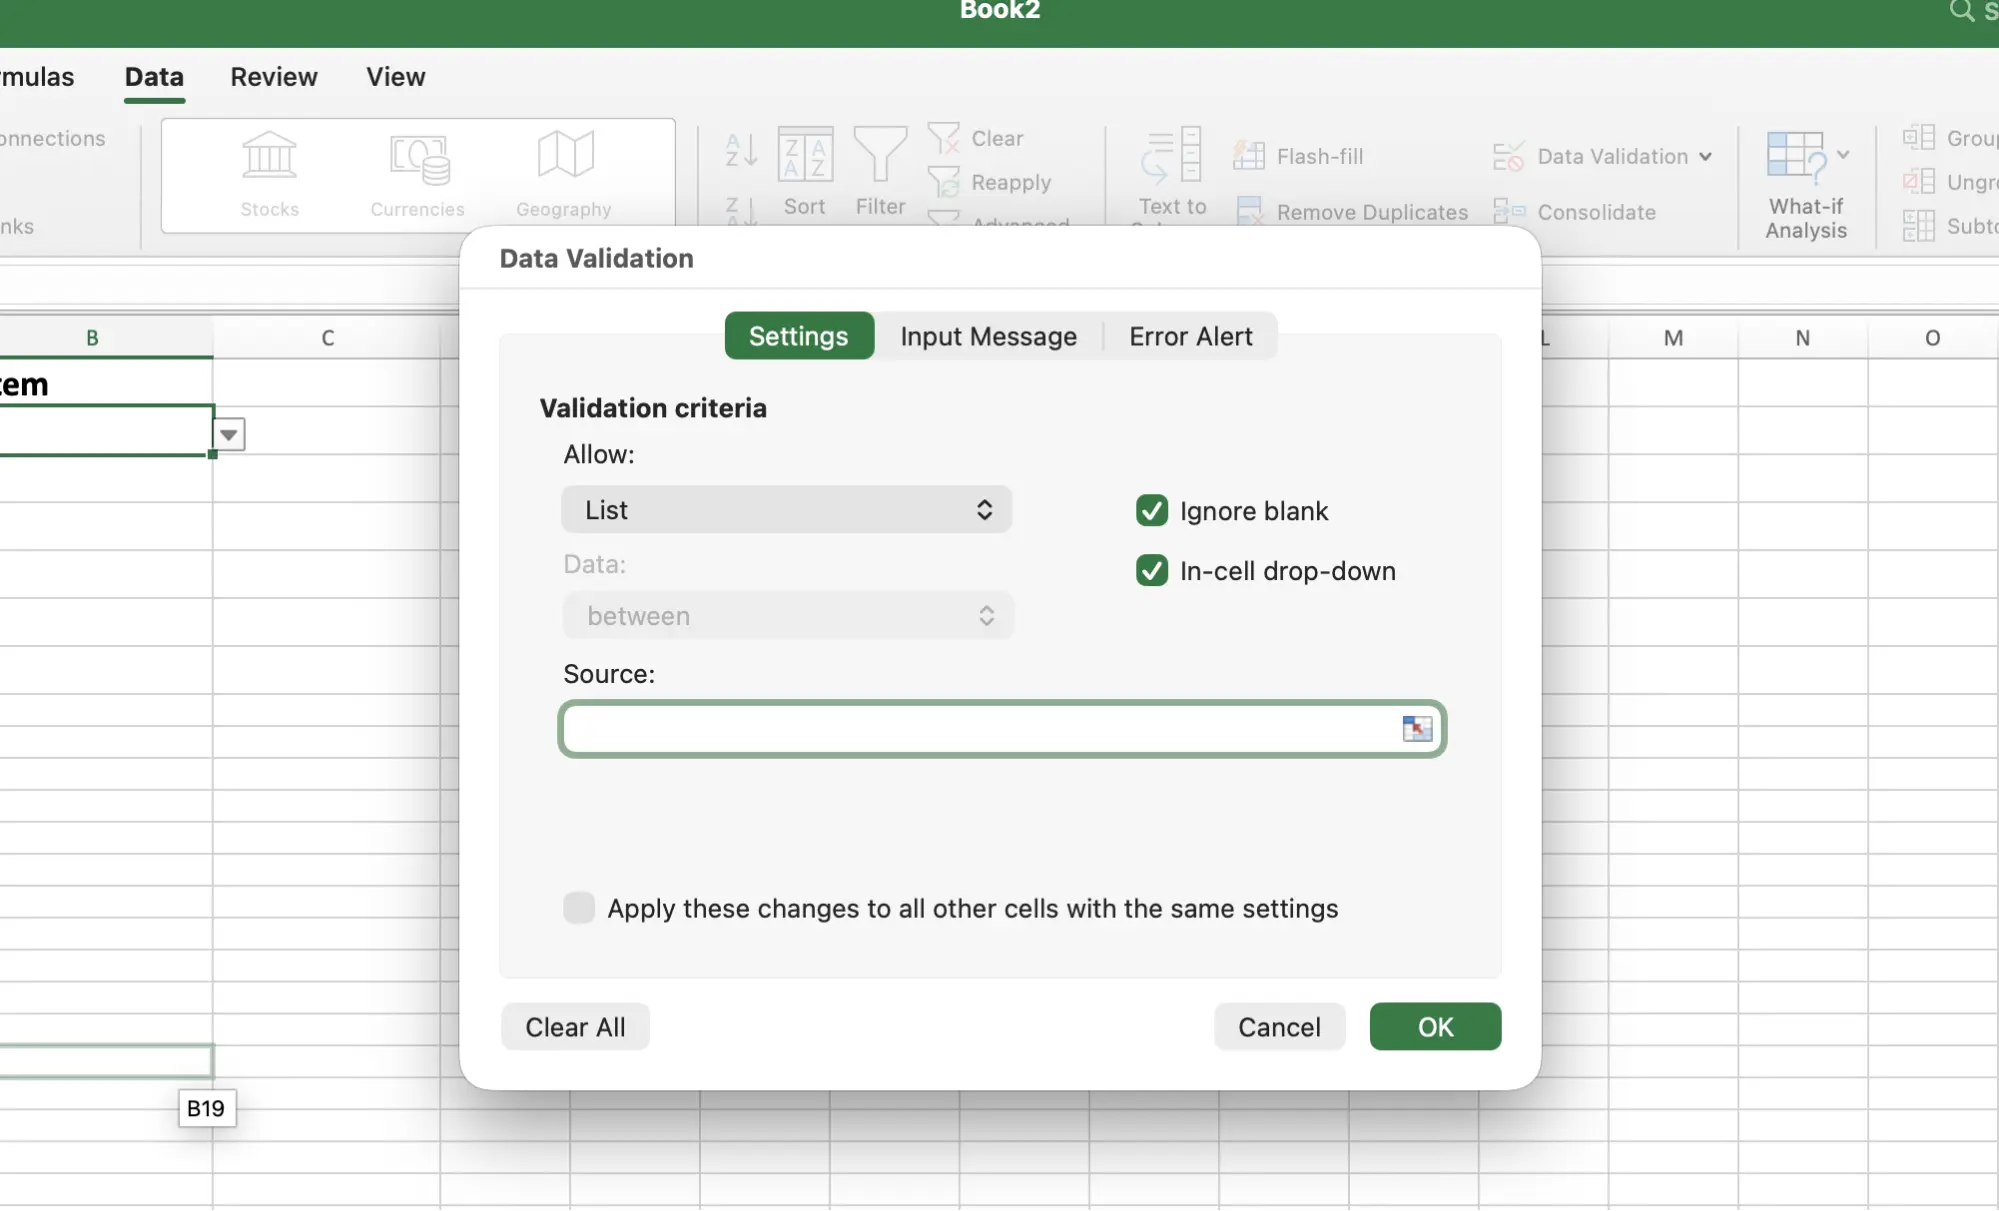Switch to the Error Alert tab
Viewport: 1999px width, 1211px height.
1190,336
